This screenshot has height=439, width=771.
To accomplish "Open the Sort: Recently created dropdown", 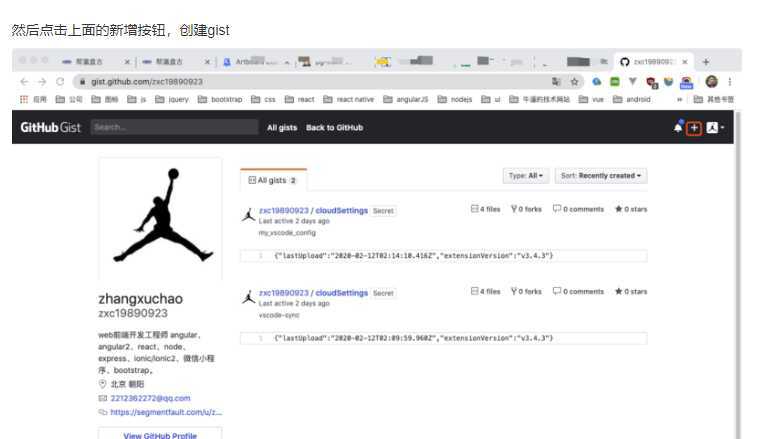I will [601, 176].
